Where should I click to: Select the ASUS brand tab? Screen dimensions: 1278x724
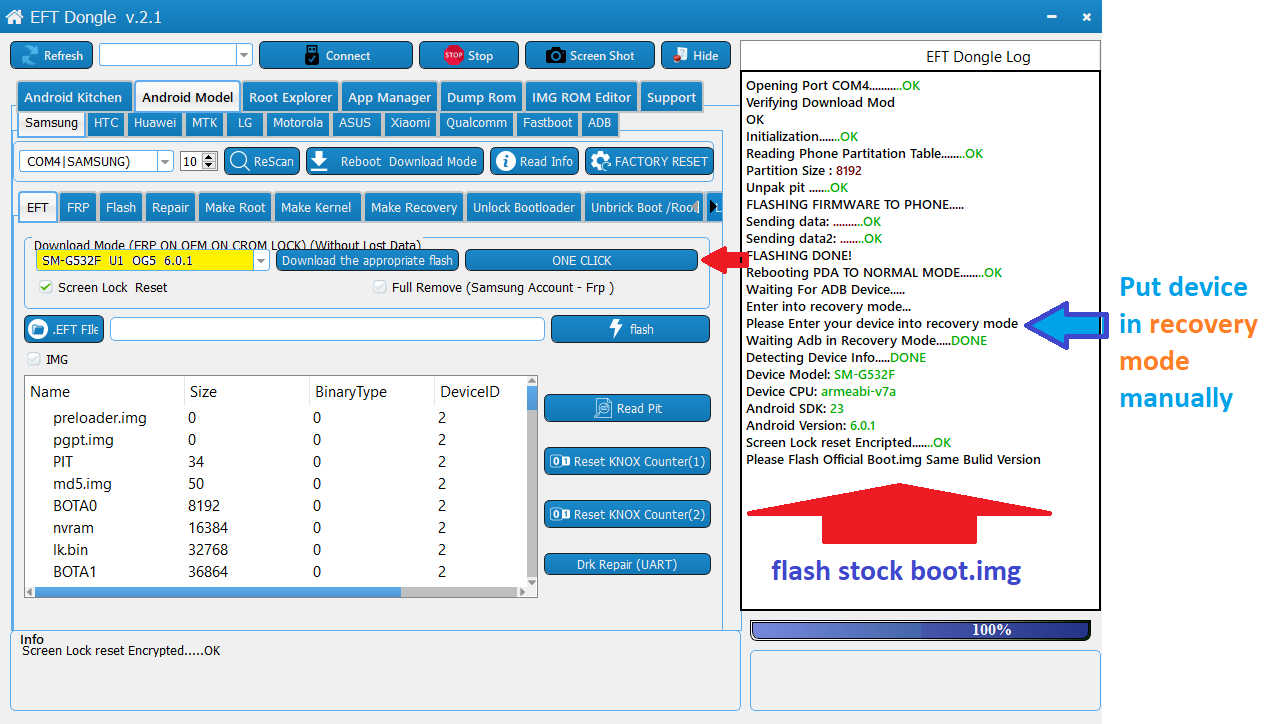(x=354, y=123)
